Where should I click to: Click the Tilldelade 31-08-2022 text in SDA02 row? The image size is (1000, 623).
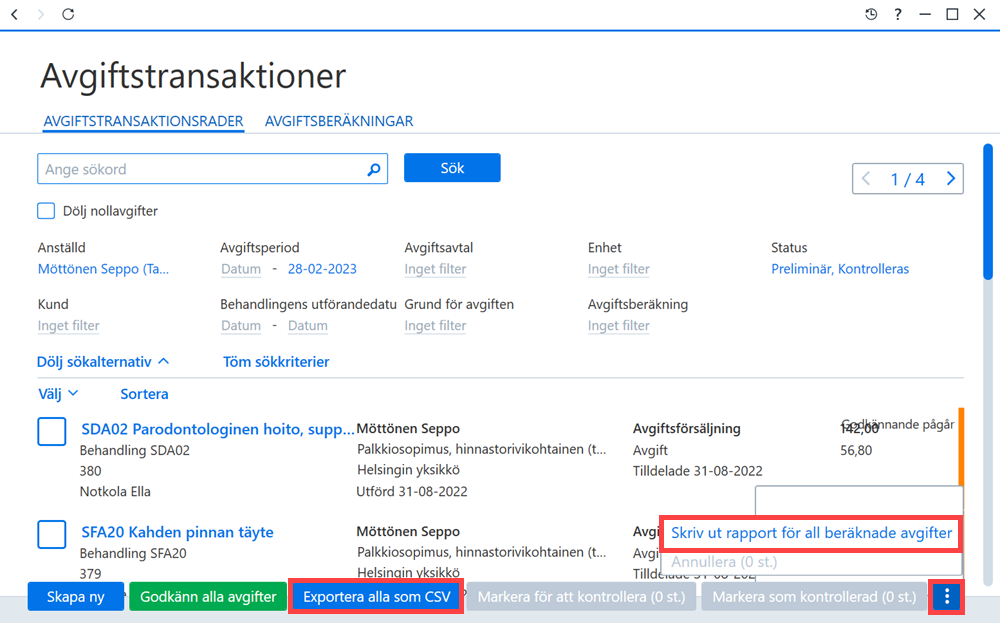698,471
